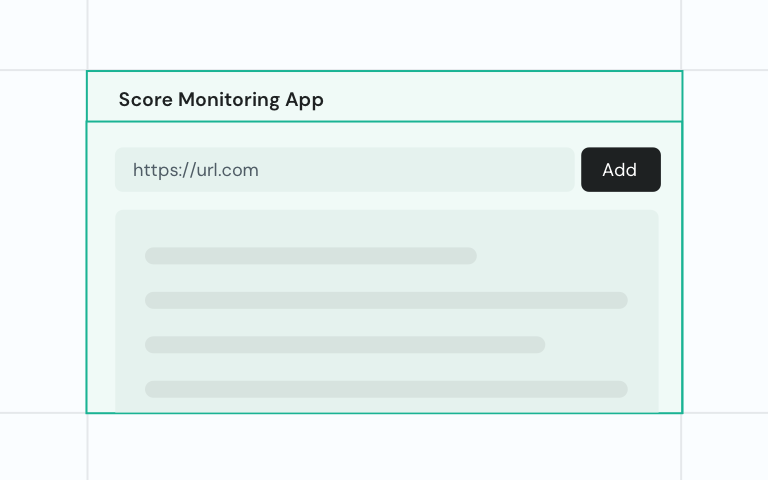The height and width of the screenshot is (480, 768).
Task: Click the results card above first placeholder line
Action: click(x=386, y=228)
